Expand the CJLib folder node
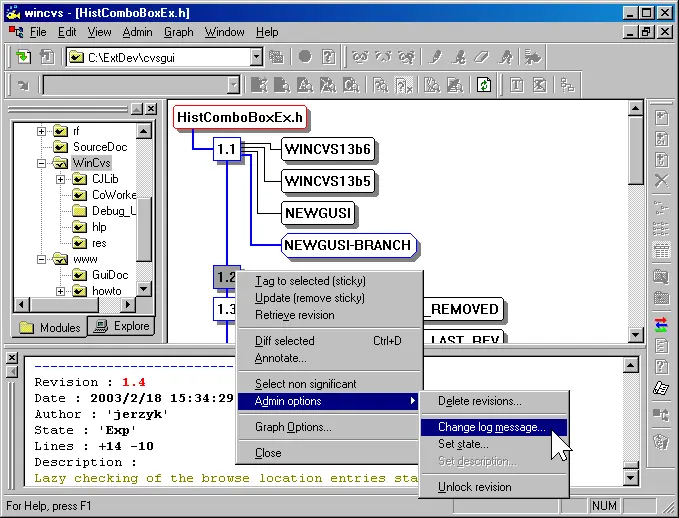The height and width of the screenshot is (518, 679). pos(60,179)
